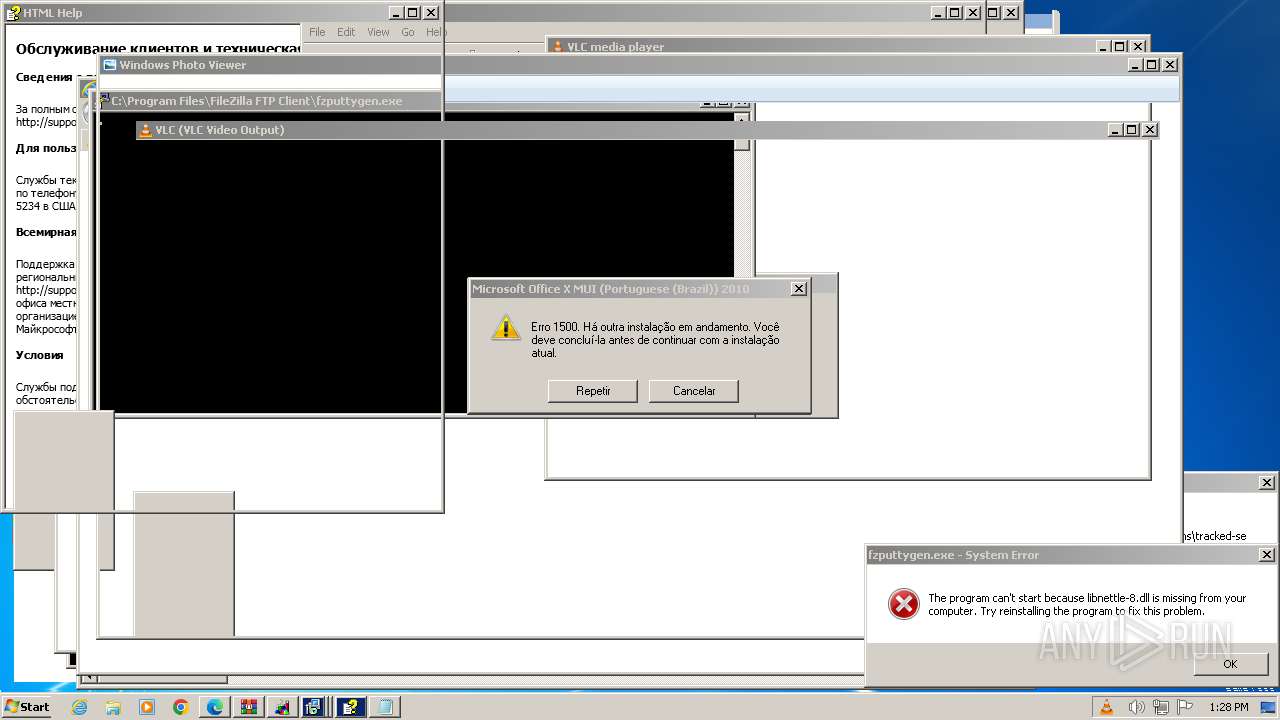Open Windows Media Player from the taskbar
Viewport: 1280px width, 720px height.
click(x=147, y=707)
